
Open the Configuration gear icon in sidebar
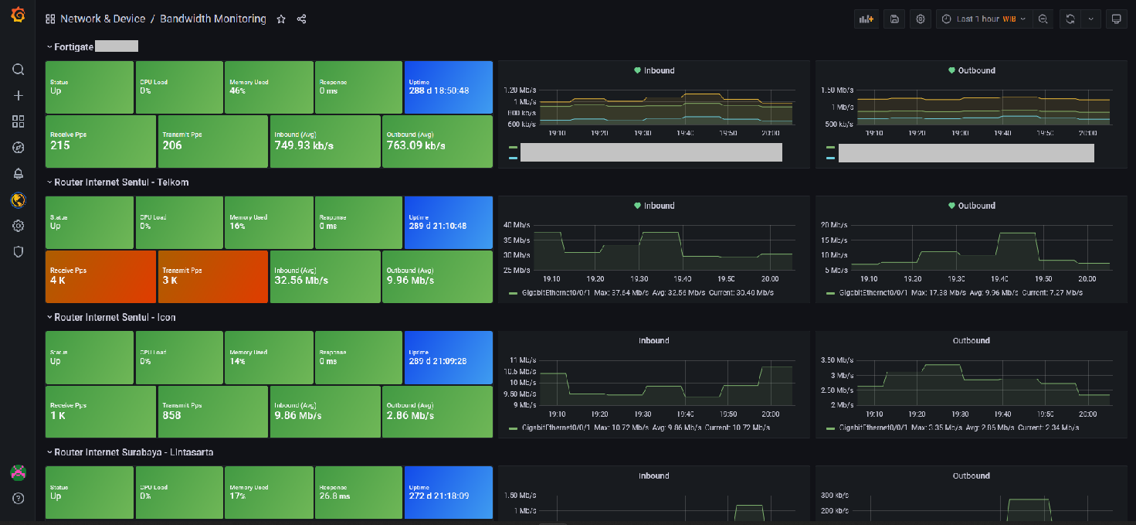(19, 226)
